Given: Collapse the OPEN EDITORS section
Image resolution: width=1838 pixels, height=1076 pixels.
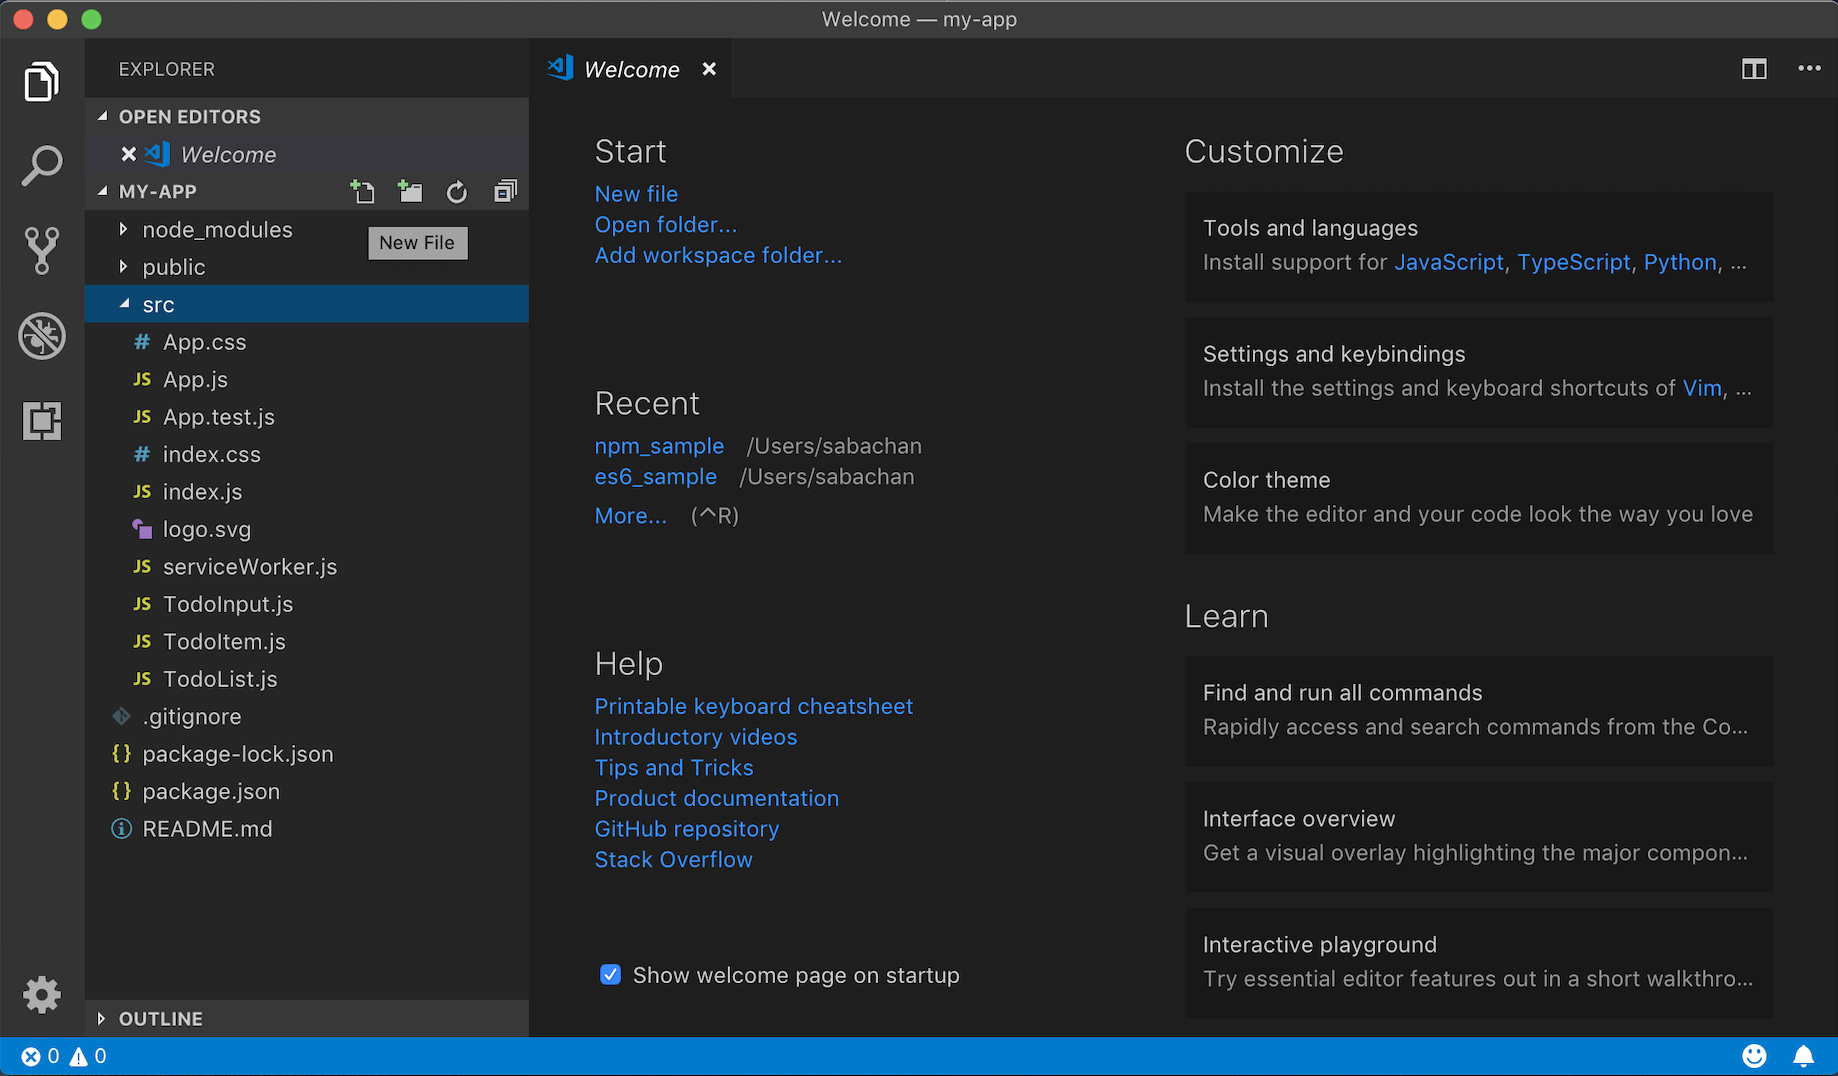Looking at the screenshot, I should (189, 117).
